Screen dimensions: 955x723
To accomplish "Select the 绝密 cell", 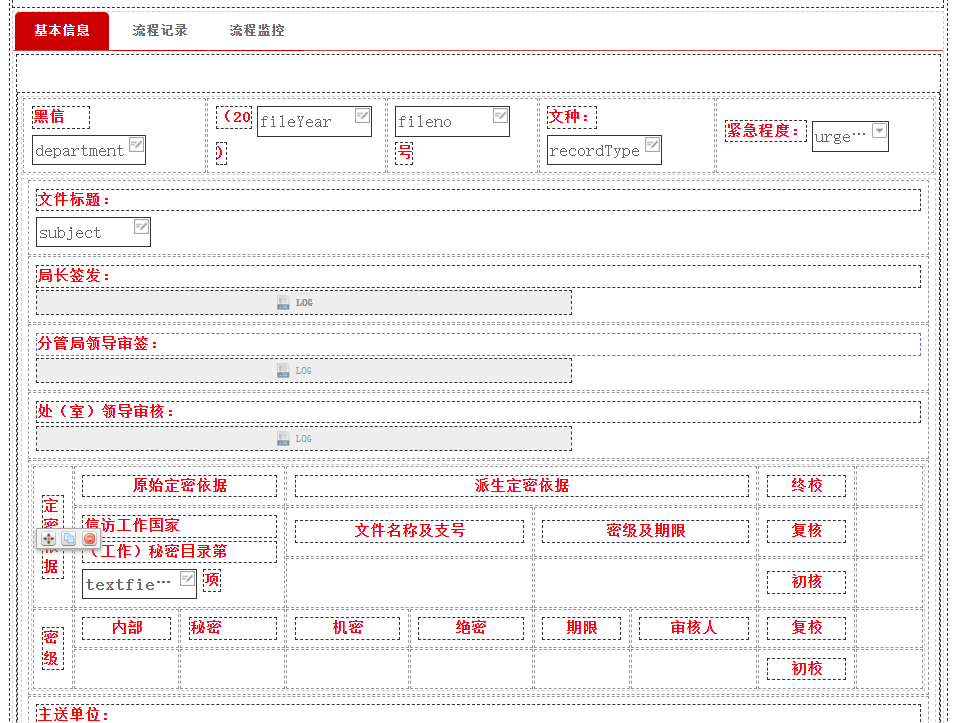I will 470,628.
